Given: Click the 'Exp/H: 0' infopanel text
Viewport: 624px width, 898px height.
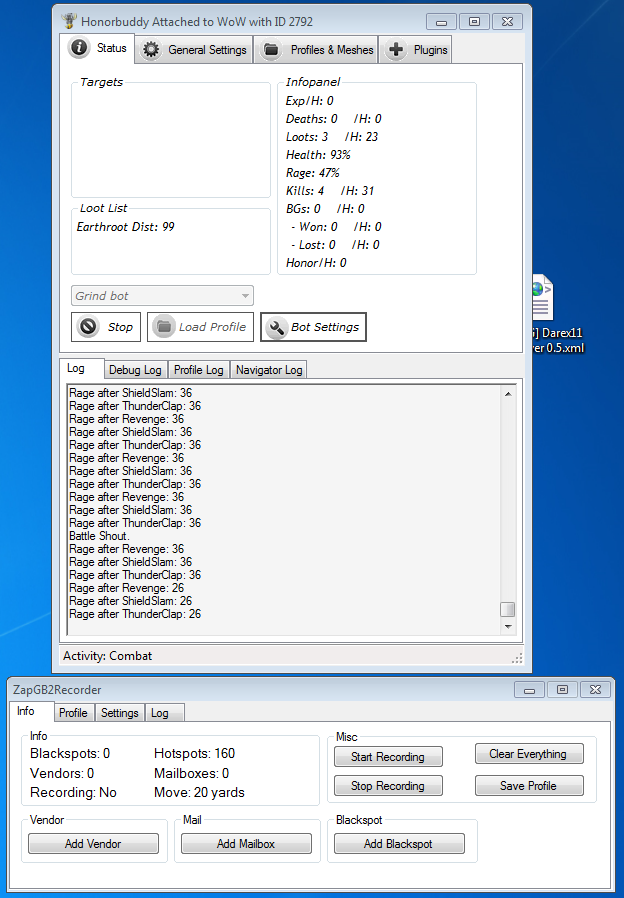Looking at the screenshot, I should tap(310, 101).
